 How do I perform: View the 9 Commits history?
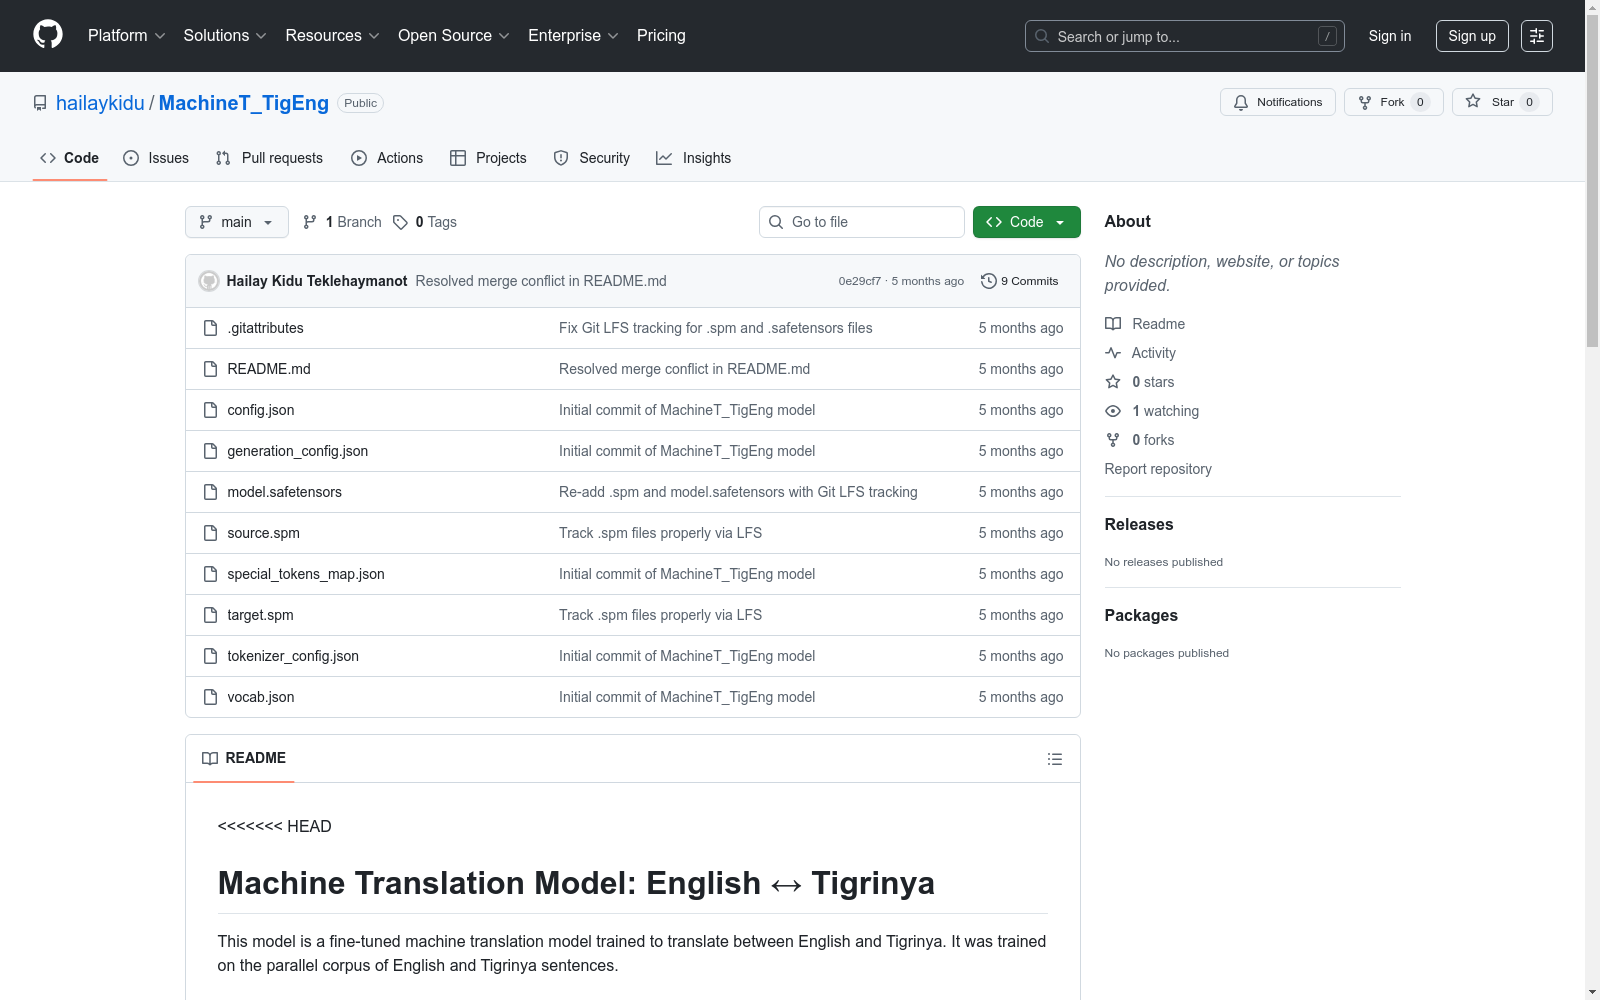tap(1020, 281)
